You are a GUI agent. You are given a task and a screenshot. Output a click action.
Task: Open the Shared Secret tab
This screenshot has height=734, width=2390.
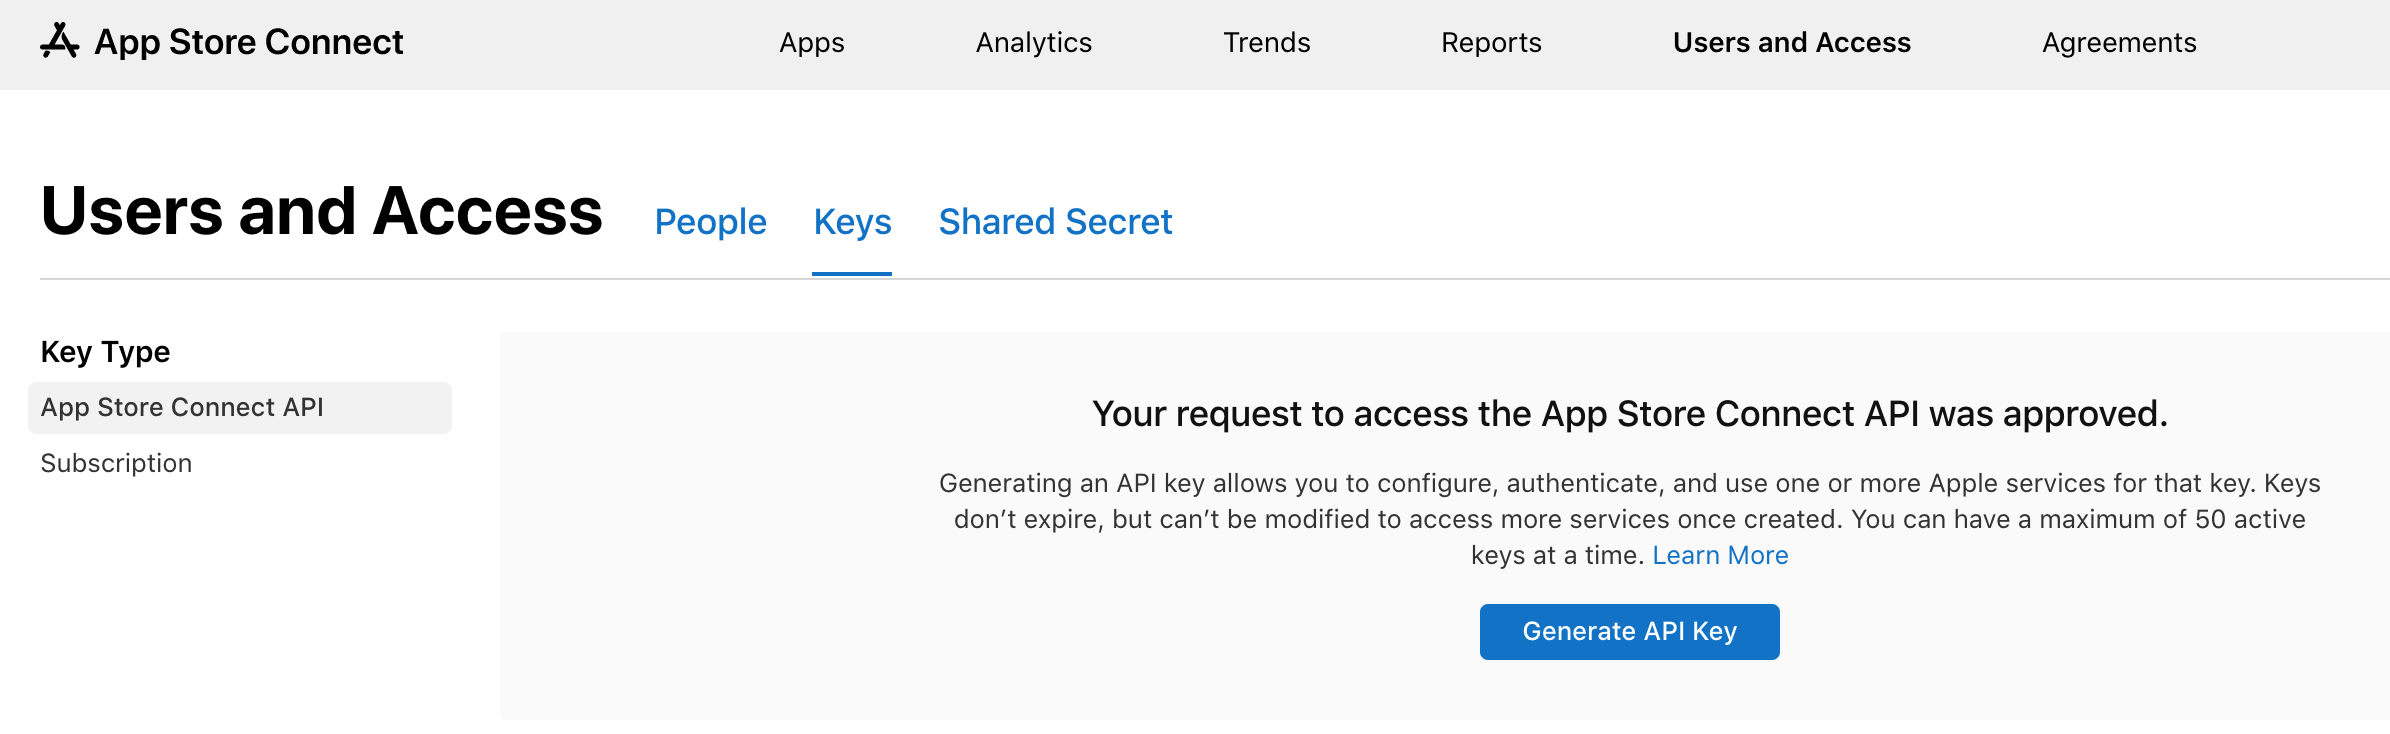1055,222
